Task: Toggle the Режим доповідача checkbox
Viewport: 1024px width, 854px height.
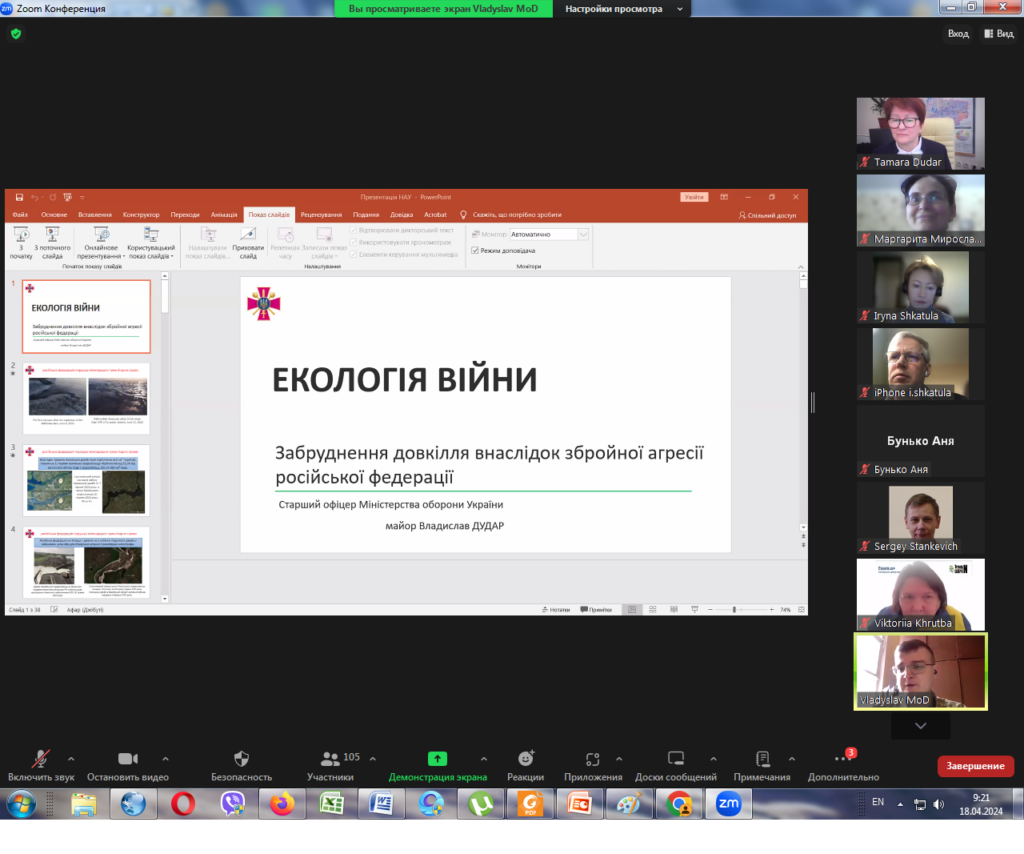Action: [475, 250]
